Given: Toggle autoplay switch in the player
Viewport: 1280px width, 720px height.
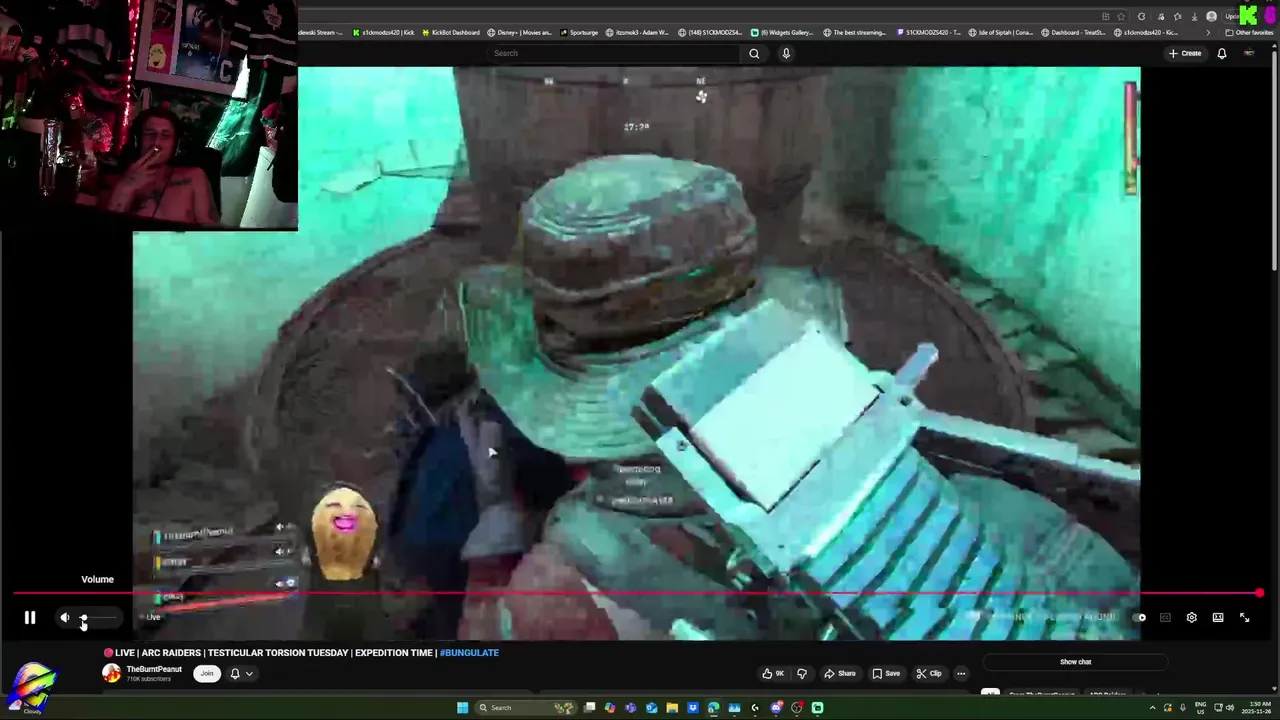Looking at the screenshot, I should coord(1140,618).
